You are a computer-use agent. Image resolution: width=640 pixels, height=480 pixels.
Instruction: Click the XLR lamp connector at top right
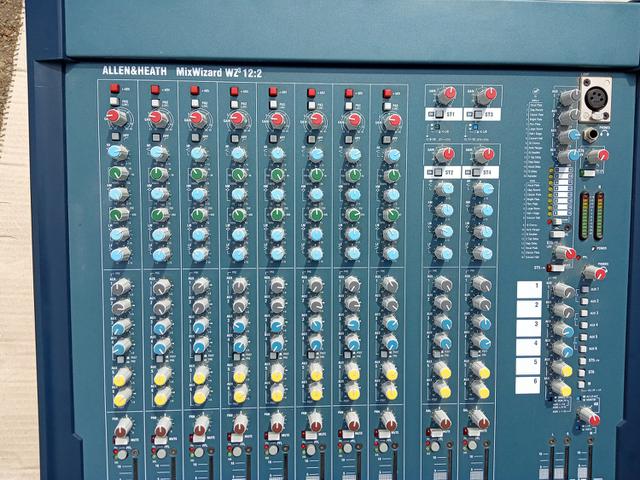(595, 98)
